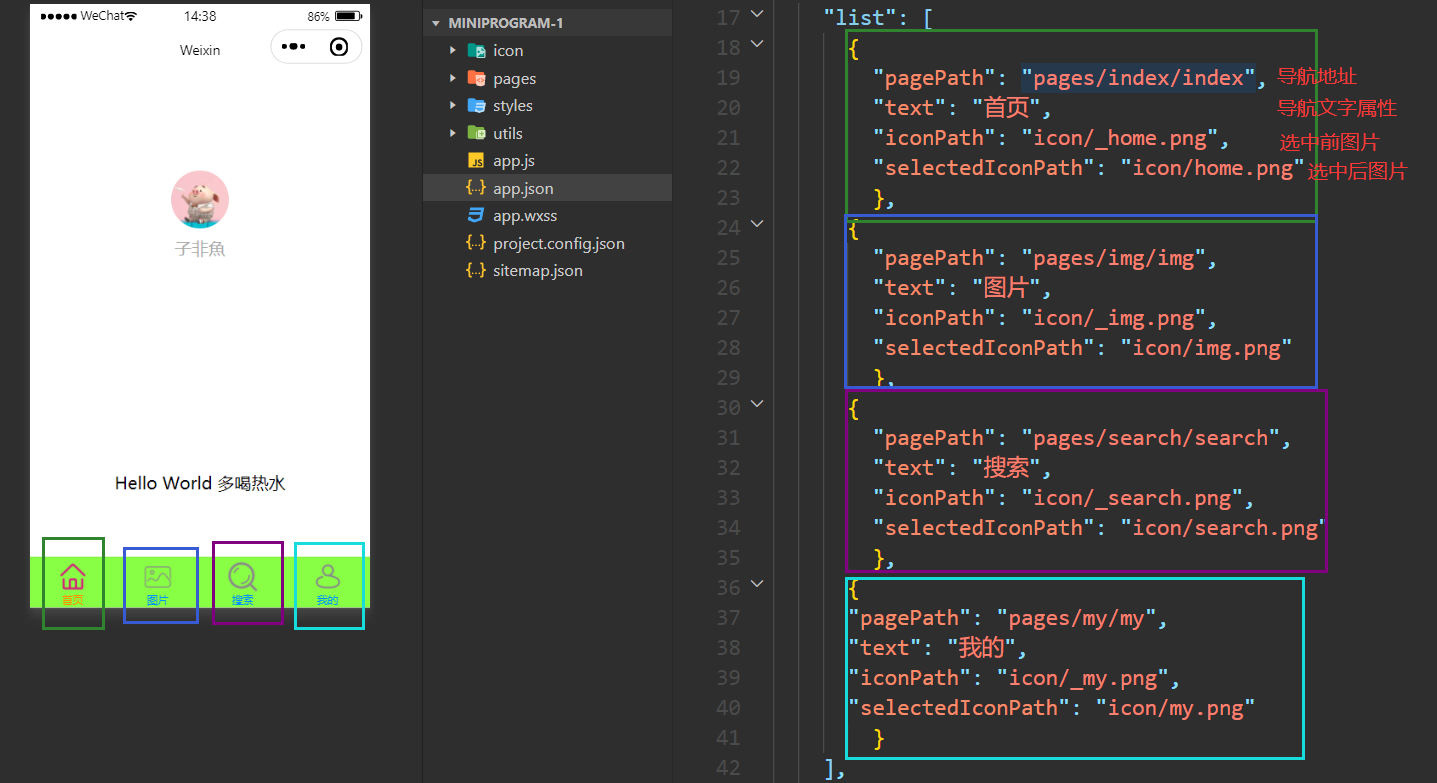Fold the code block at line 36
The height and width of the screenshot is (783, 1437).
click(757, 583)
